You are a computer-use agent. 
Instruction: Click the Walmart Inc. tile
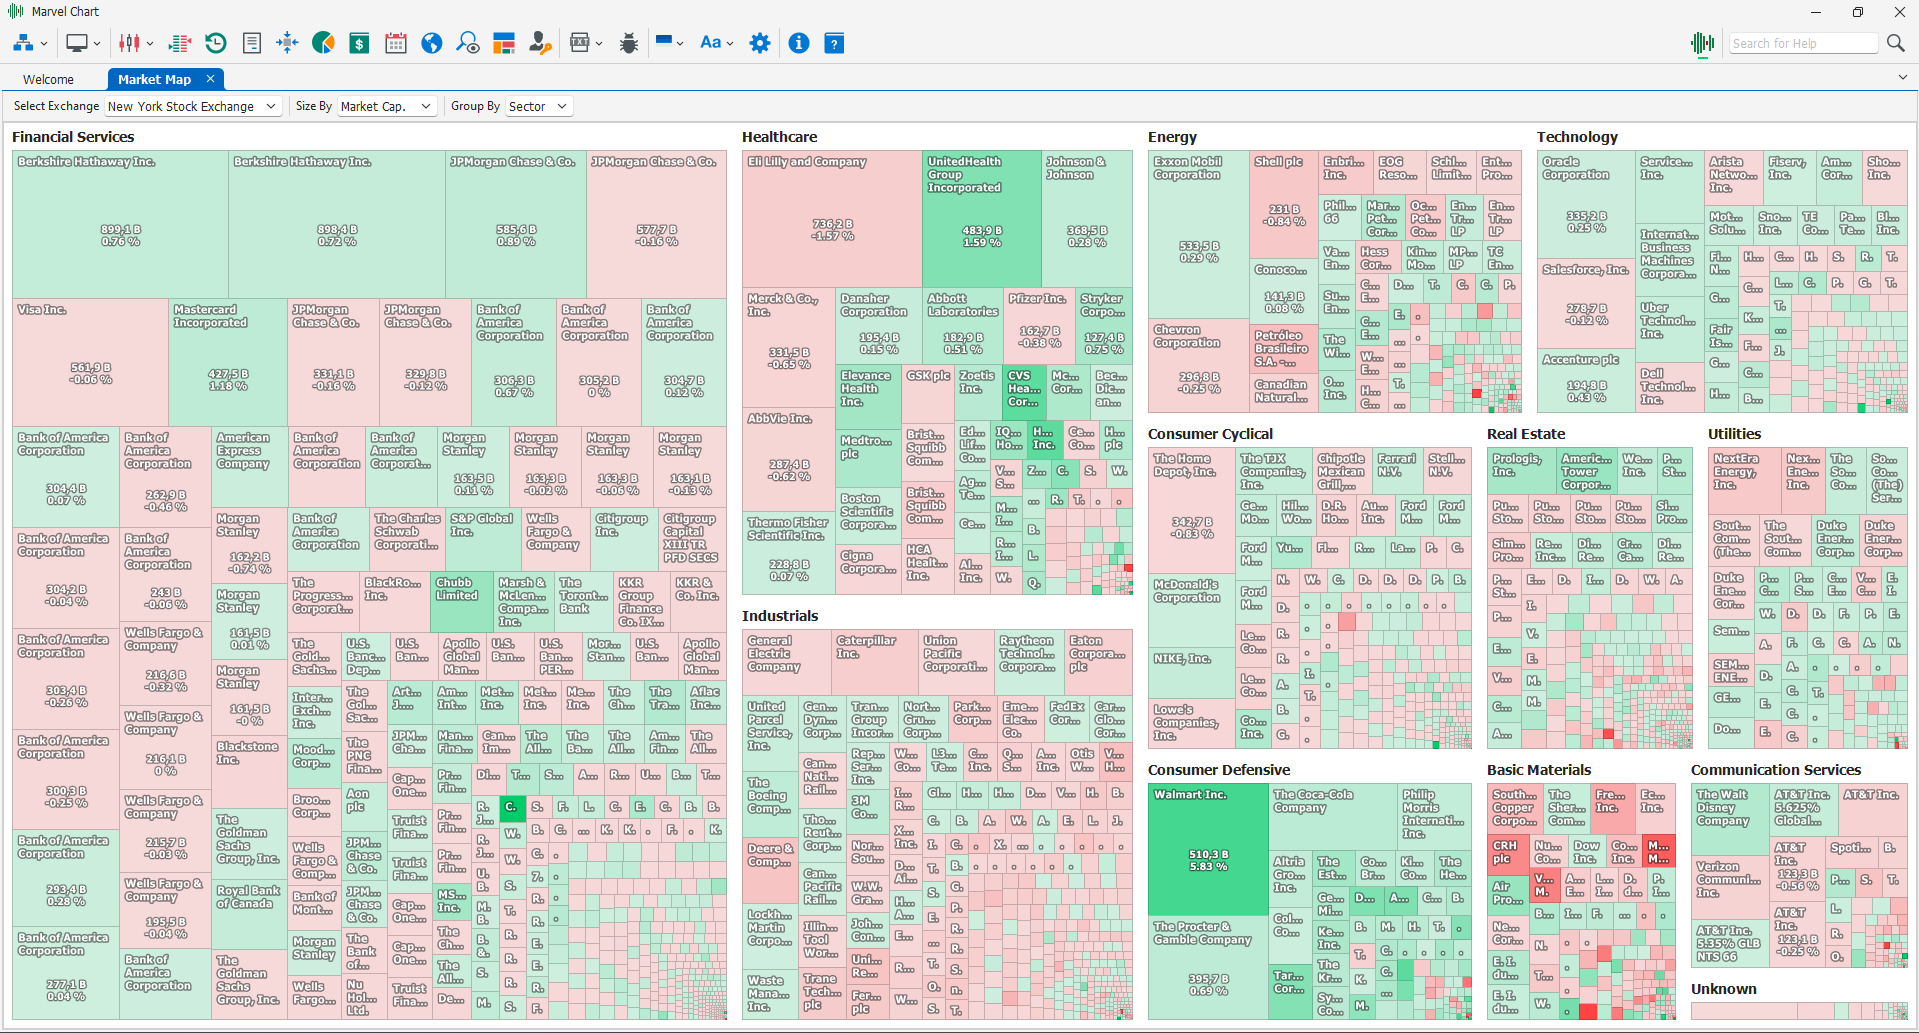tap(1208, 850)
